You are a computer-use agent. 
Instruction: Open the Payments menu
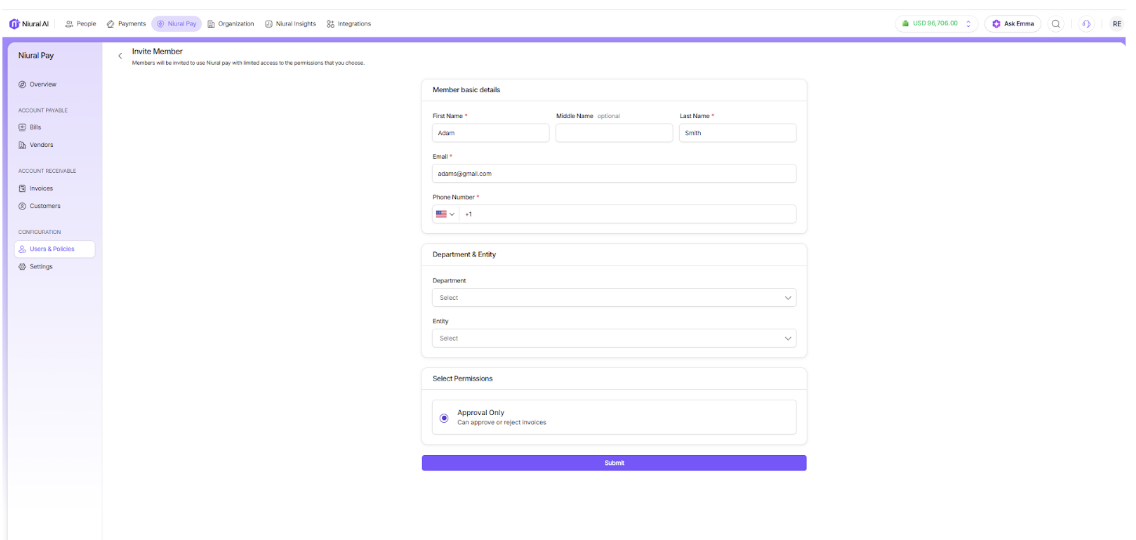(126, 24)
